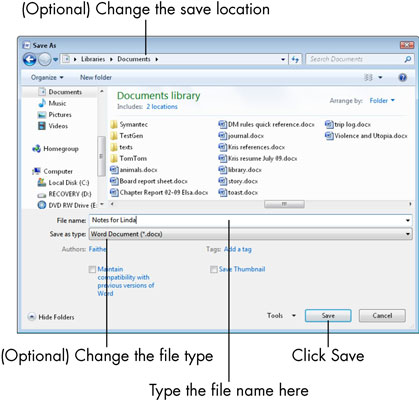Click Documents in the address path
The height and width of the screenshot is (400, 419).
[134, 59]
